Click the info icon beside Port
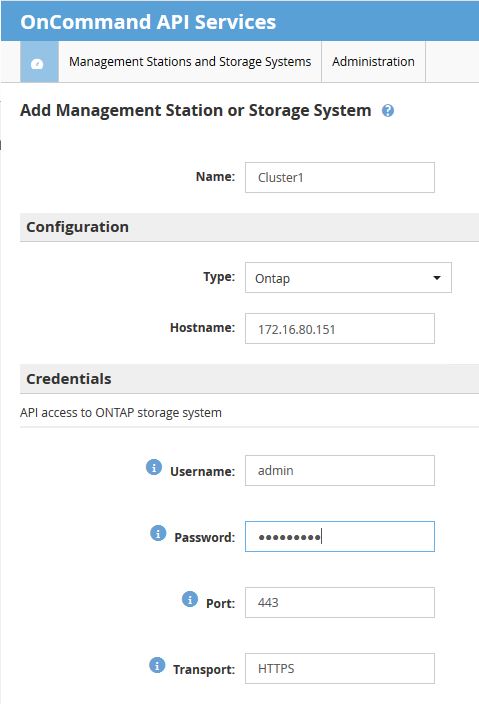This screenshot has height=704, width=479. (x=190, y=599)
